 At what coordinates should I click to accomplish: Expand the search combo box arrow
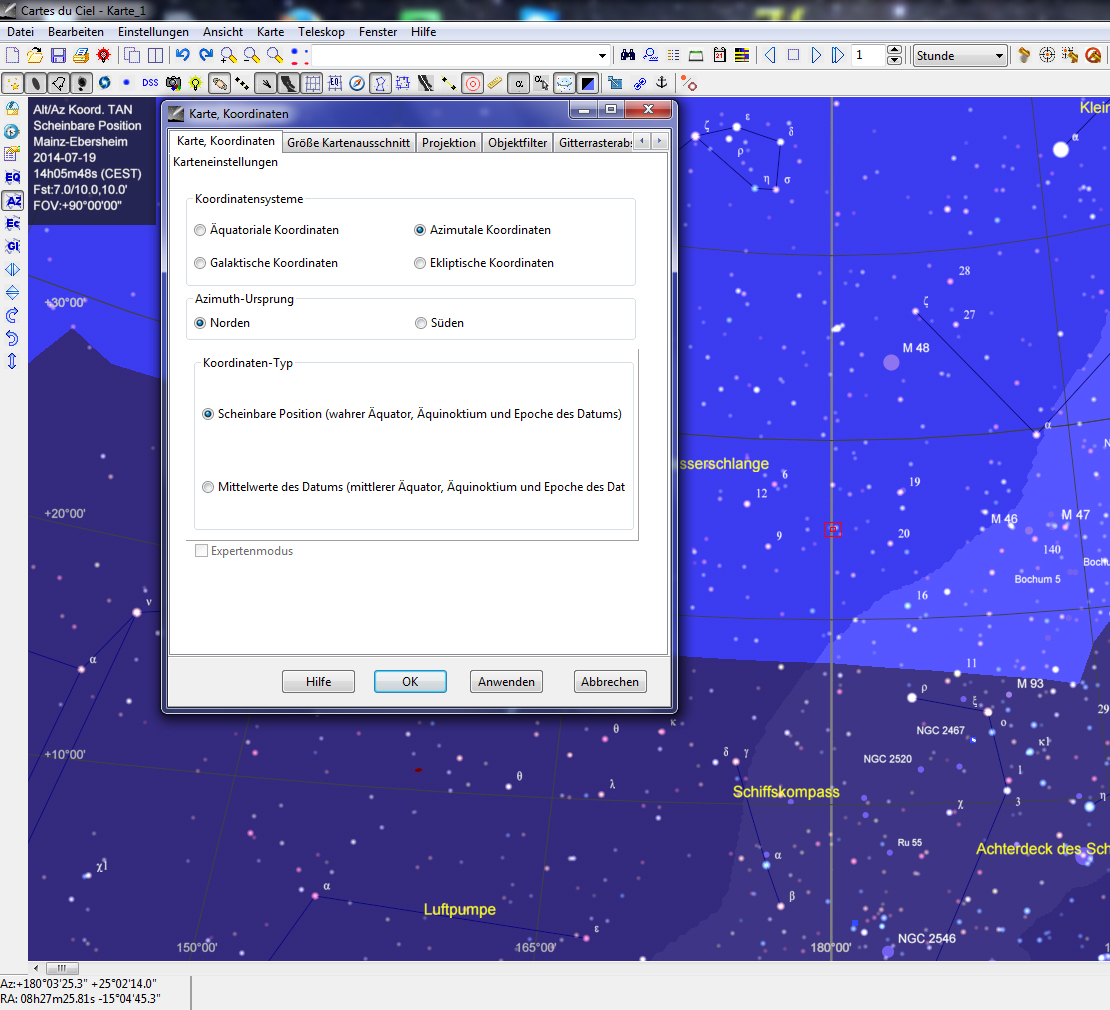click(602, 55)
